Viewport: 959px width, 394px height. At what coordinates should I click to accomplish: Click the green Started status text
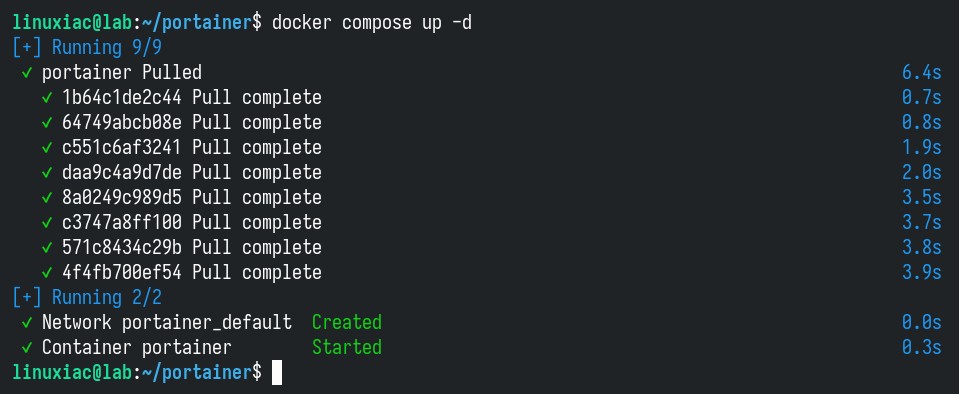347,348
